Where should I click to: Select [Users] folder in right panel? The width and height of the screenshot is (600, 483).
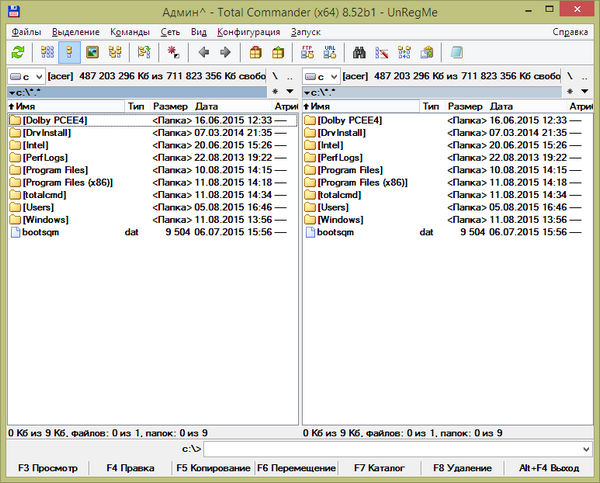click(447, 207)
